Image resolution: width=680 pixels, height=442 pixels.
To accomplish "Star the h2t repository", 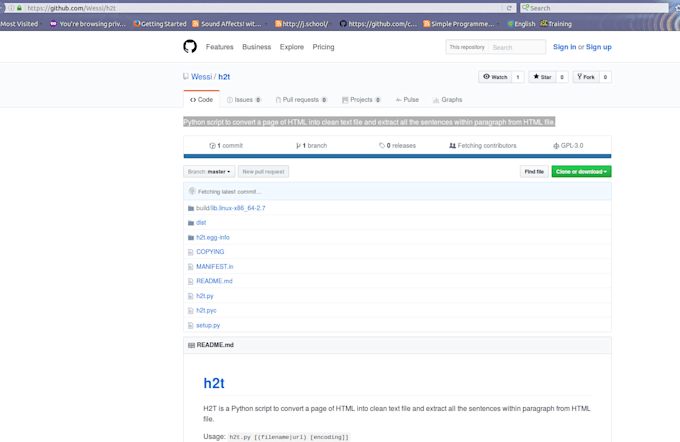I will click(x=543, y=77).
